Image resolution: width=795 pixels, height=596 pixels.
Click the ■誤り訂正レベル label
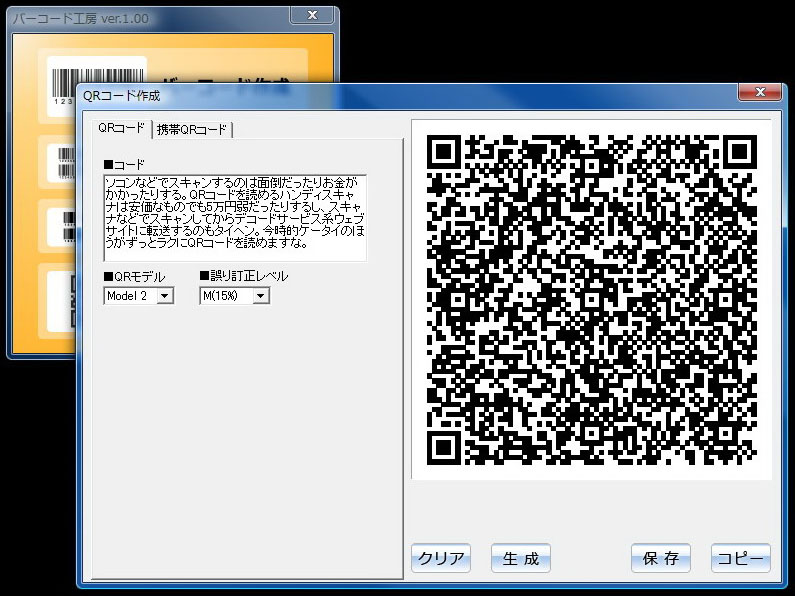[244, 276]
